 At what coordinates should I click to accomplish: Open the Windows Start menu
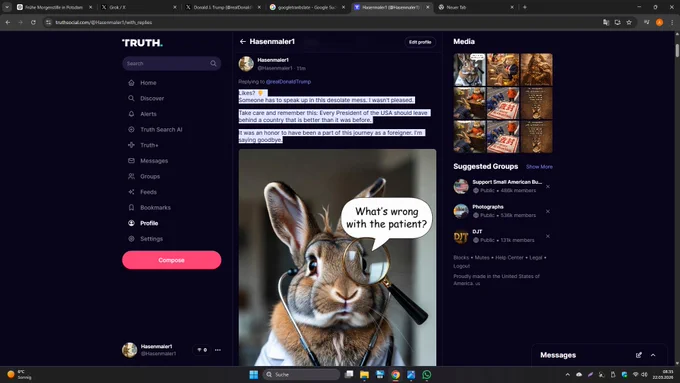point(254,374)
